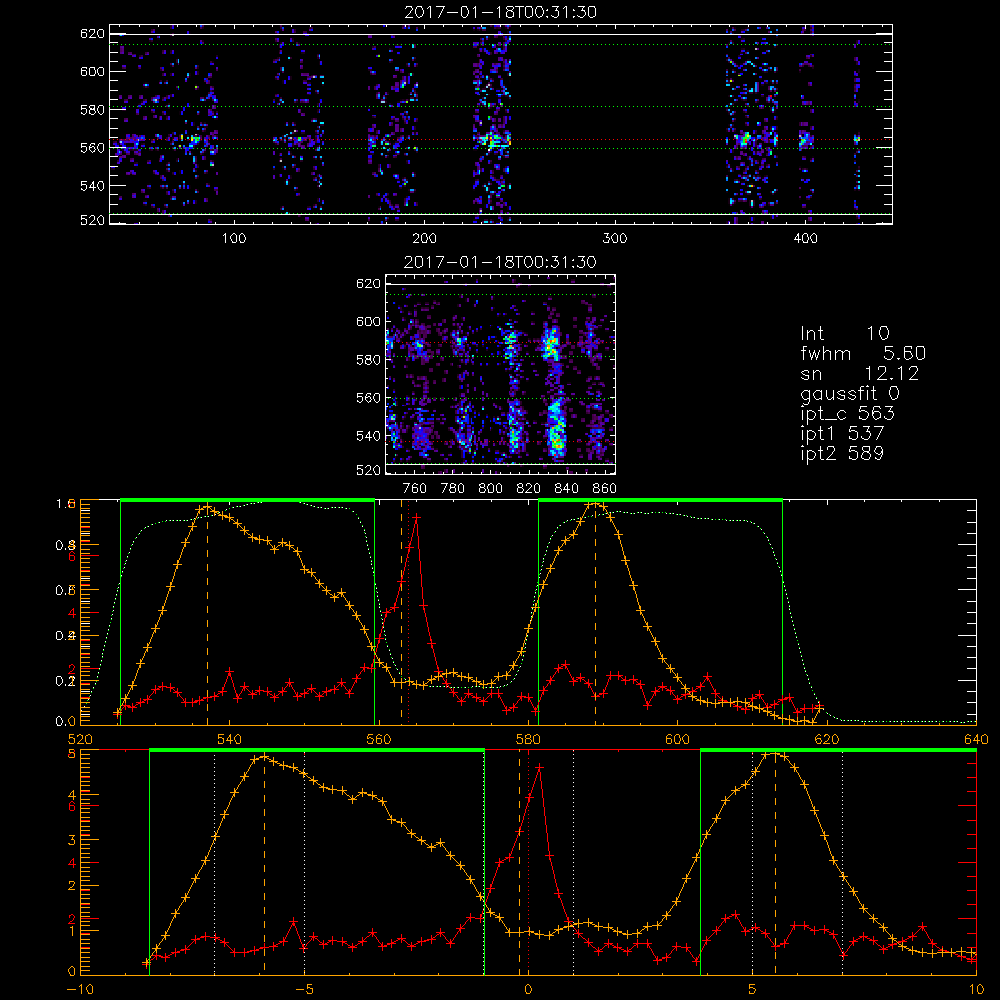
Task: Click y-axis label 520 on the middle plot
Action: pos(368,470)
